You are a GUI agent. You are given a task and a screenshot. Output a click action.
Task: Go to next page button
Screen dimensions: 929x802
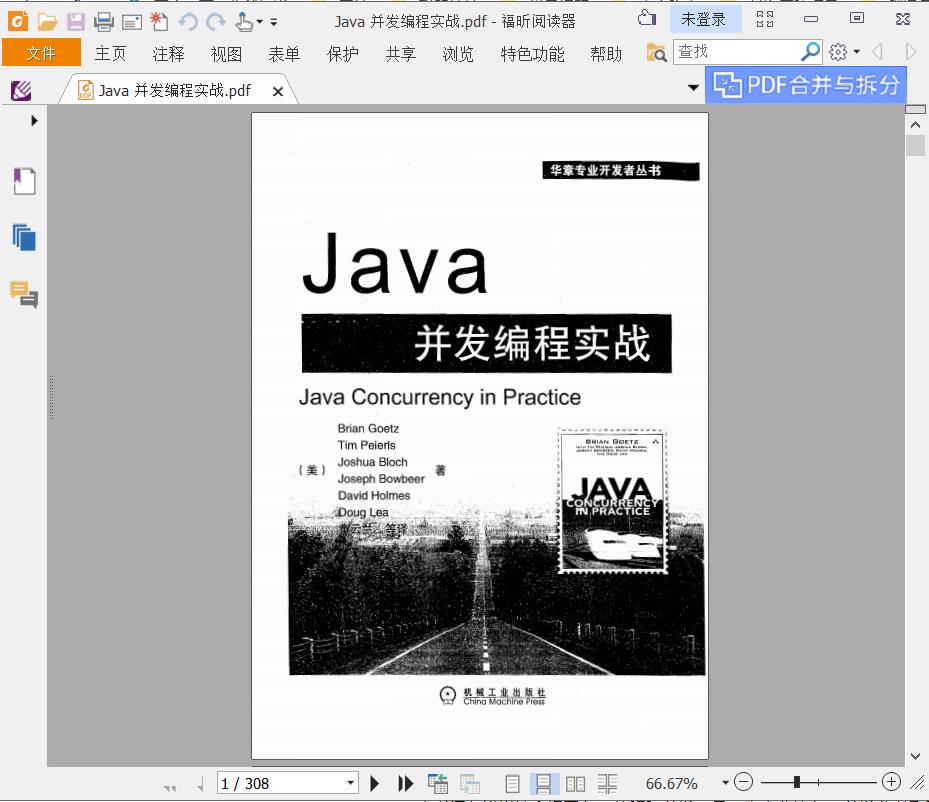(374, 784)
